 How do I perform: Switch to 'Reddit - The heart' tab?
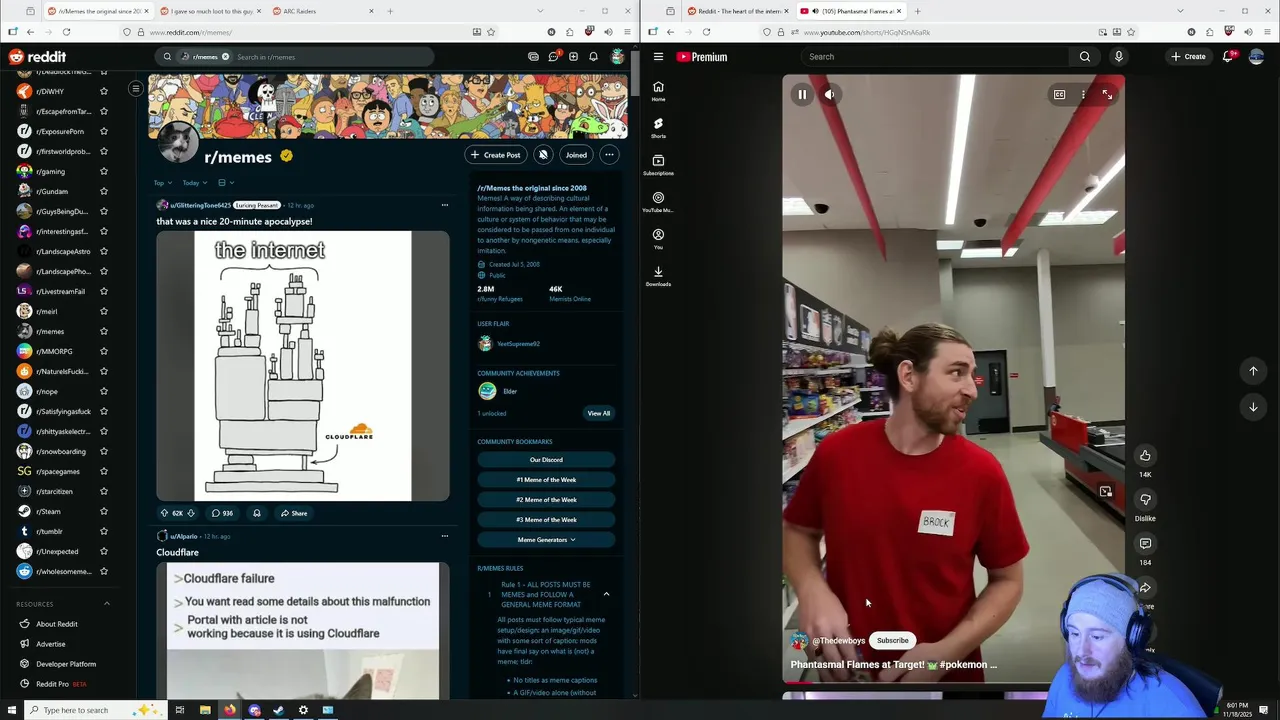coord(738,11)
